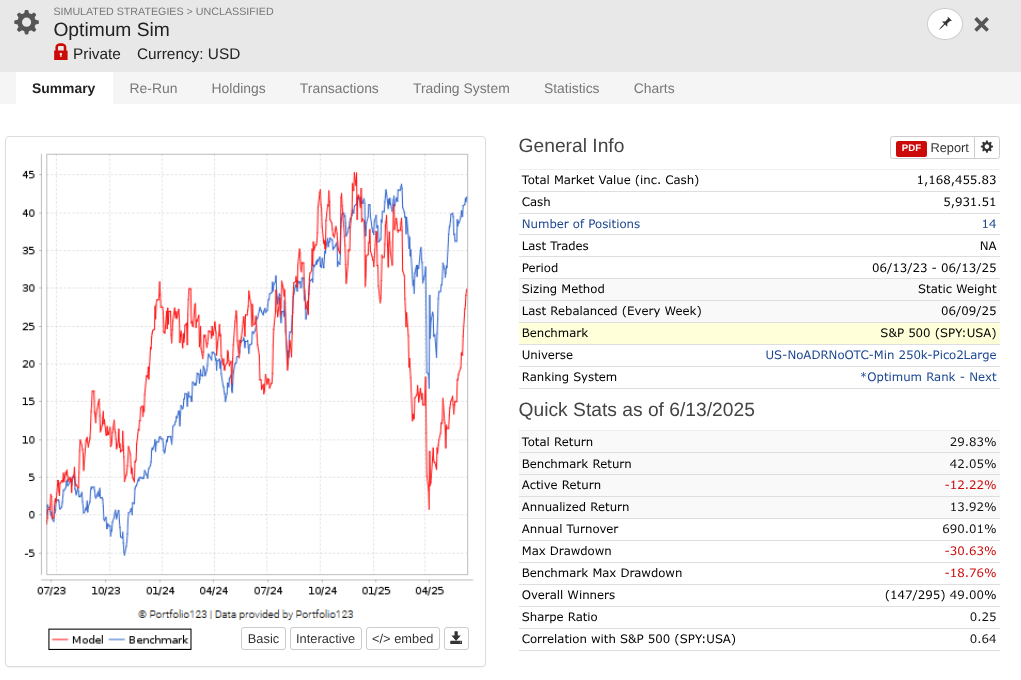View the Statistics tab

571,89
